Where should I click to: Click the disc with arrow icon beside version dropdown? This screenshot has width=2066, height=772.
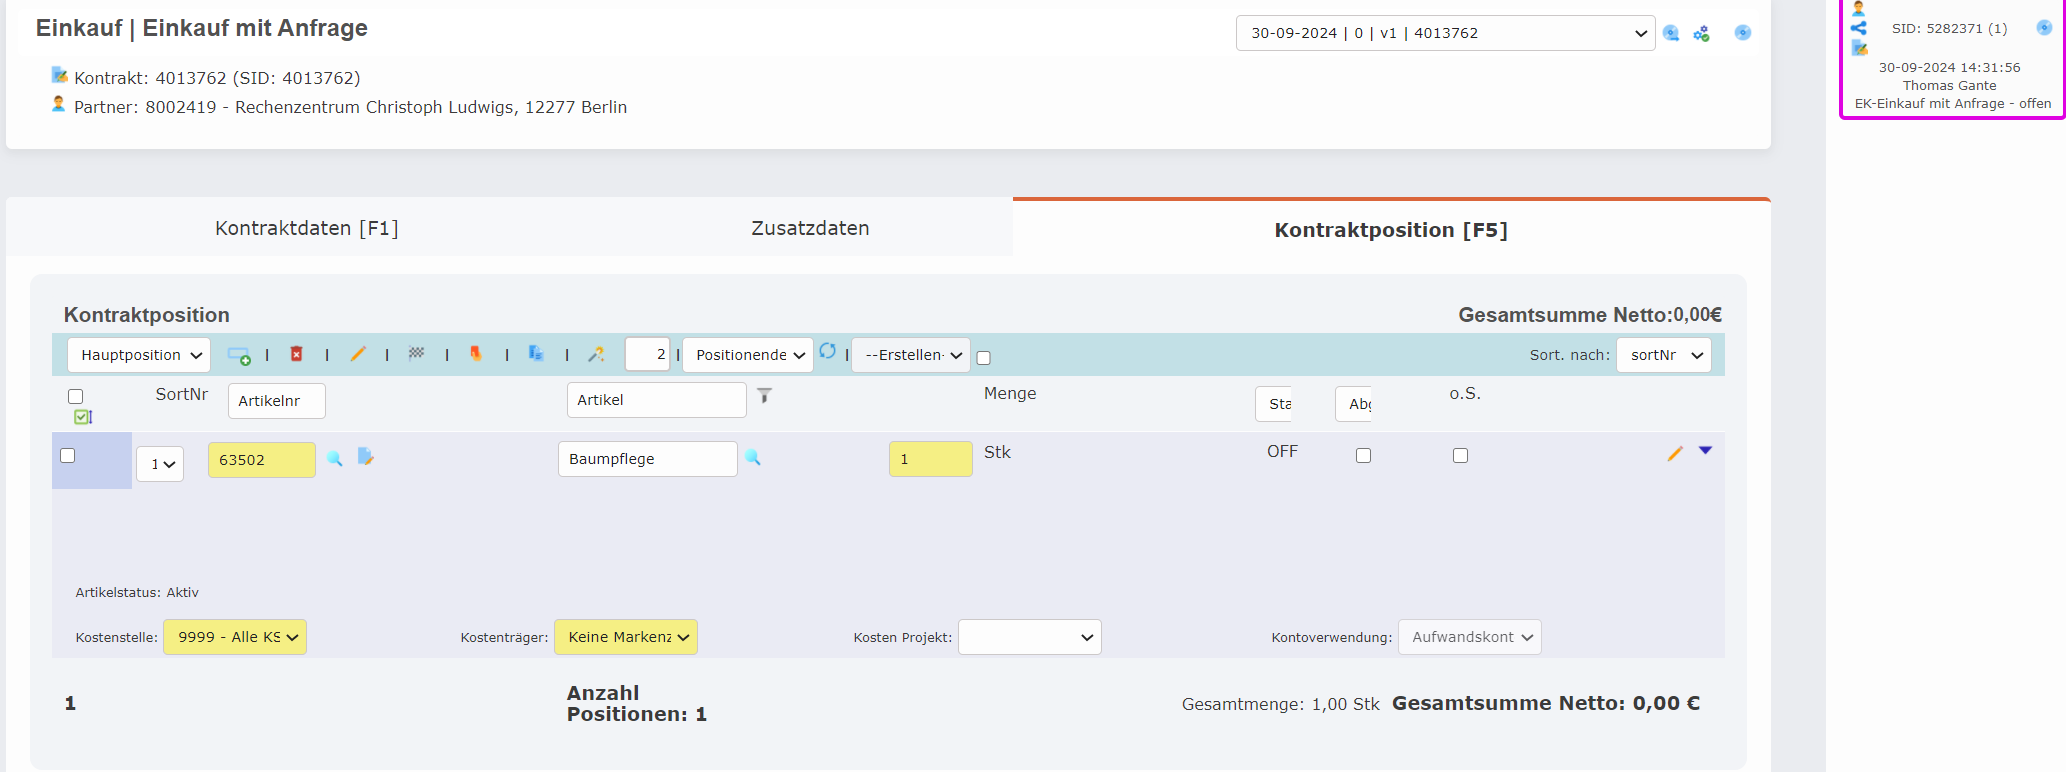click(1671, 33)
